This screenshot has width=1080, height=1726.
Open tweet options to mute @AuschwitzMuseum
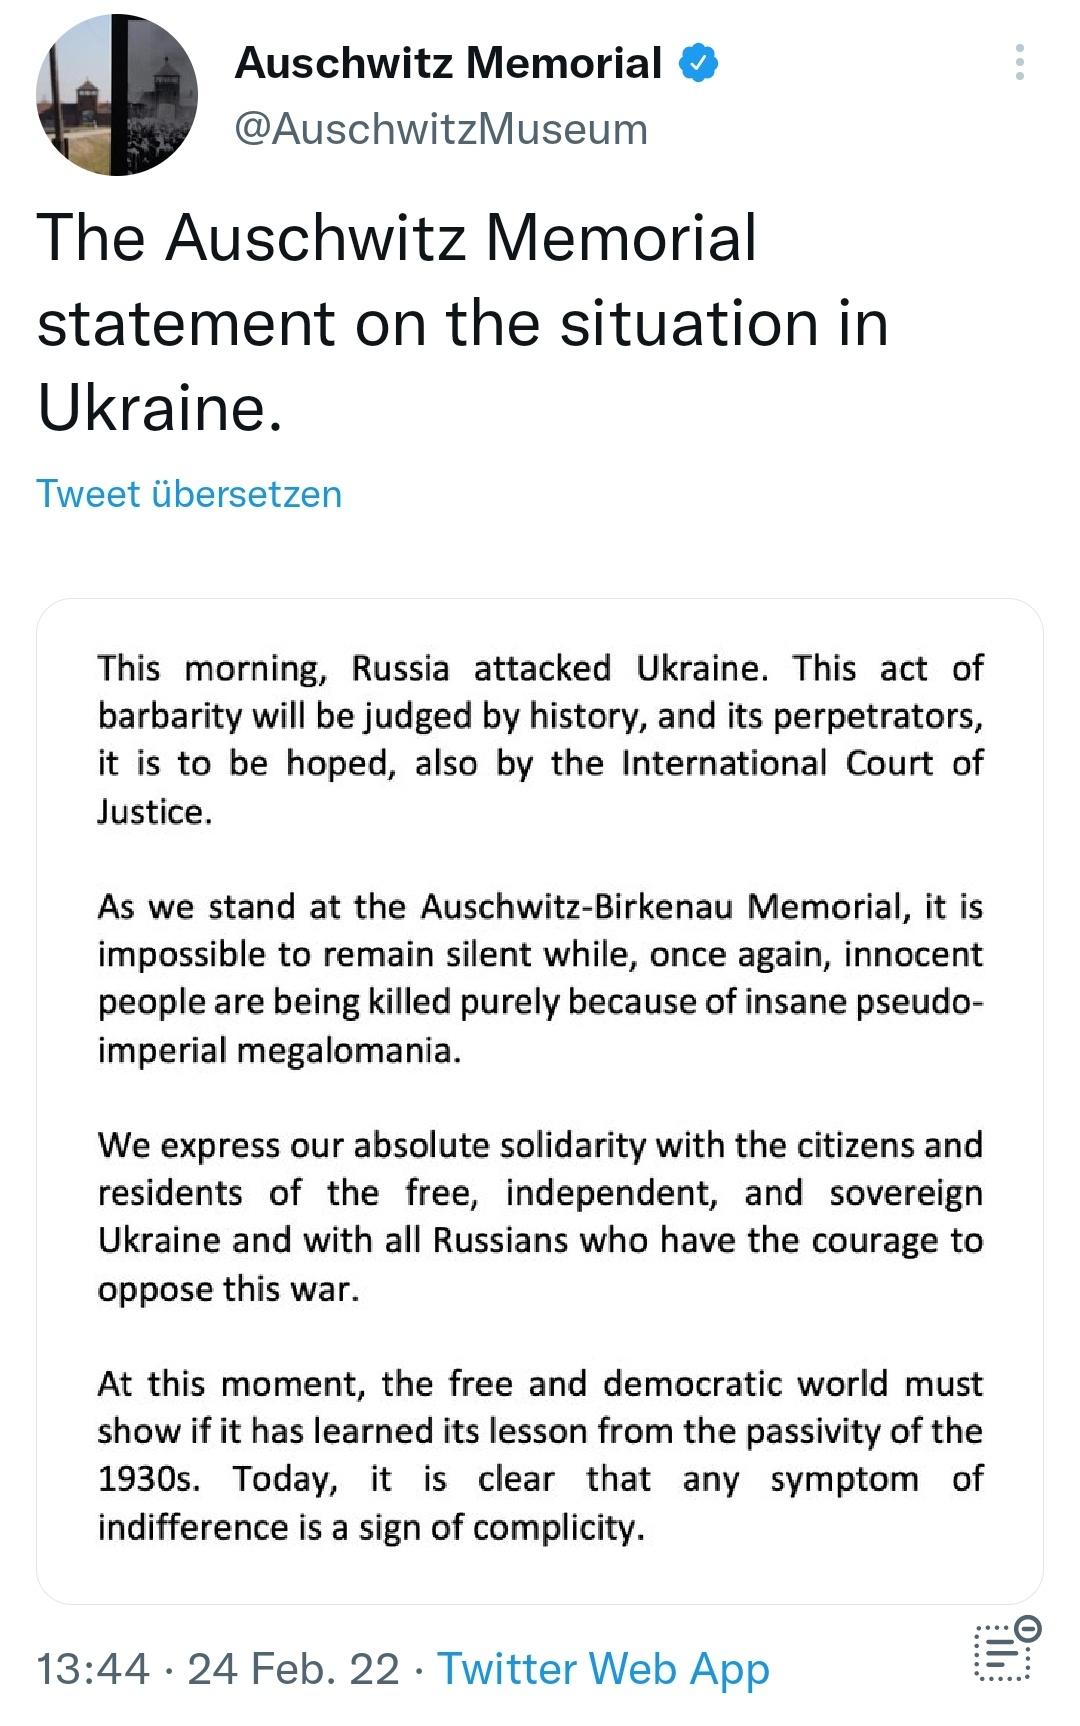click(x=1020, y=62)
